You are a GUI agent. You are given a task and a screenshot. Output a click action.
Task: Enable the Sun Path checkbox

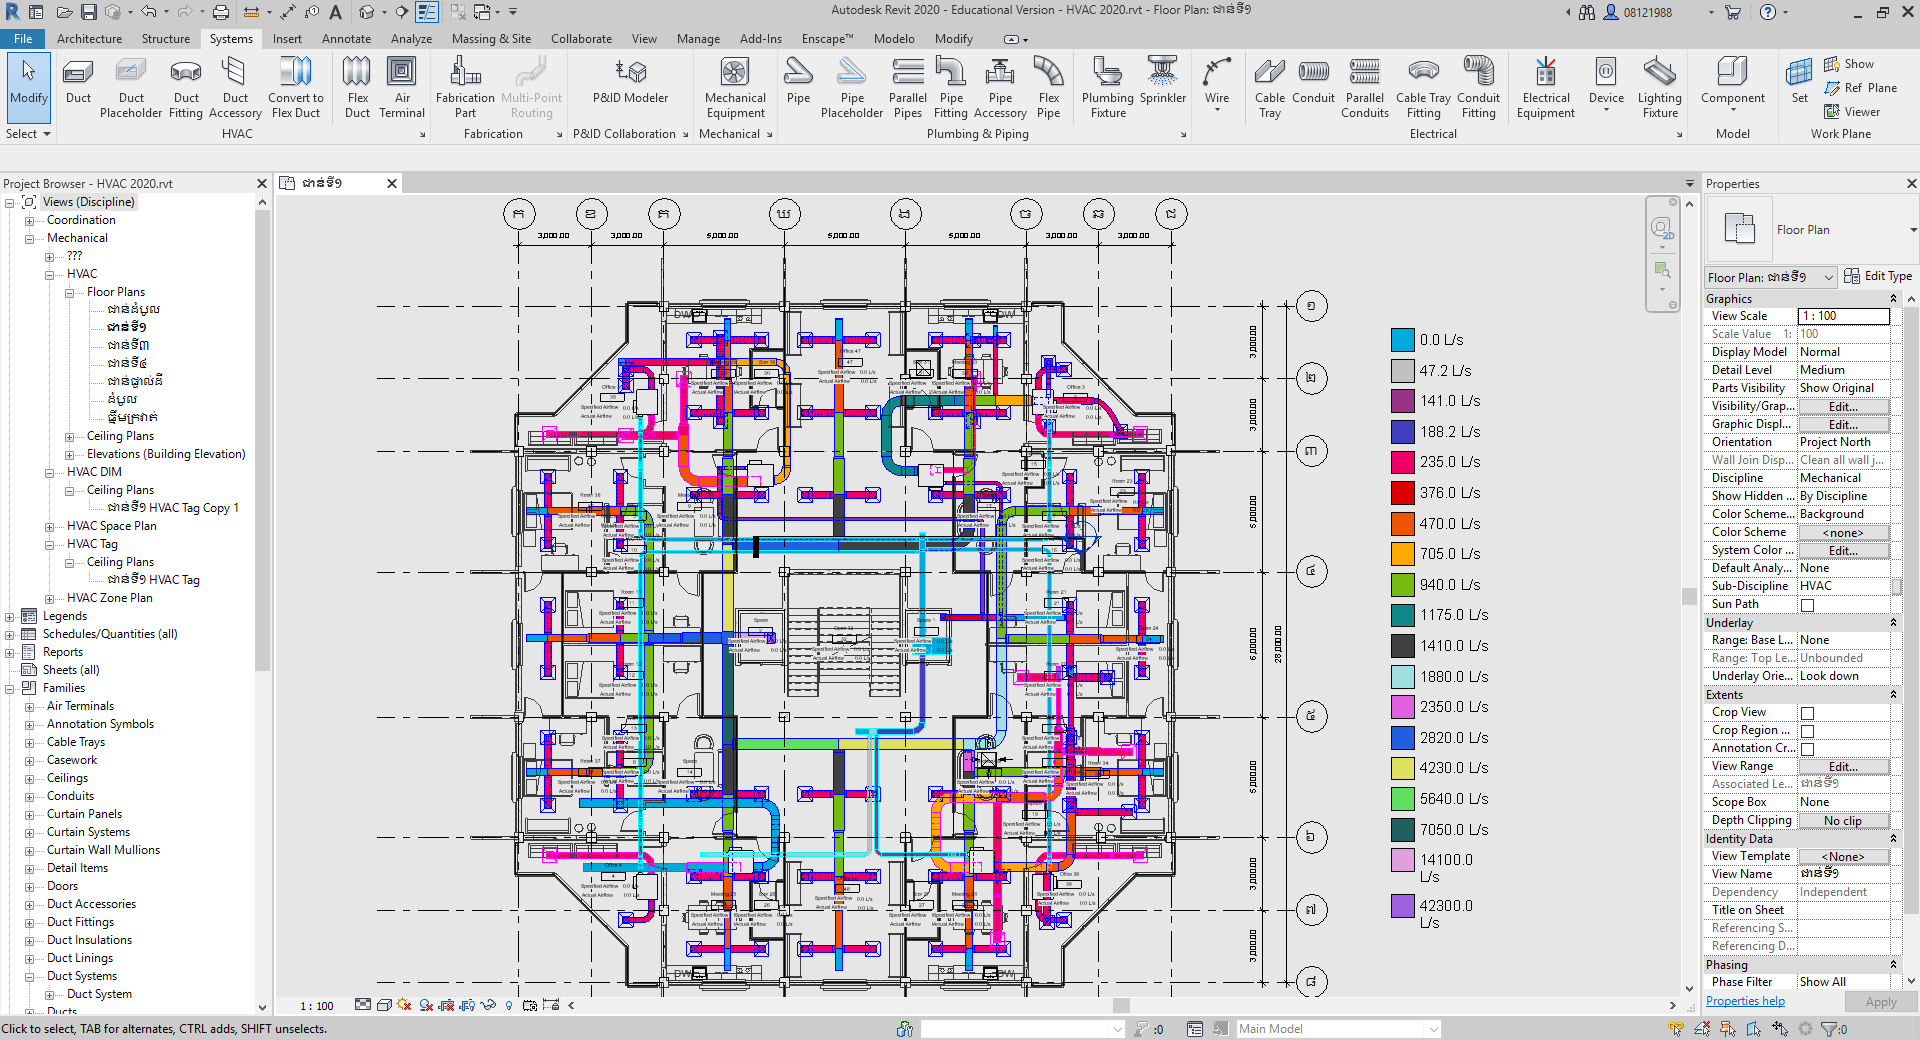click(x=1807, y=605)
